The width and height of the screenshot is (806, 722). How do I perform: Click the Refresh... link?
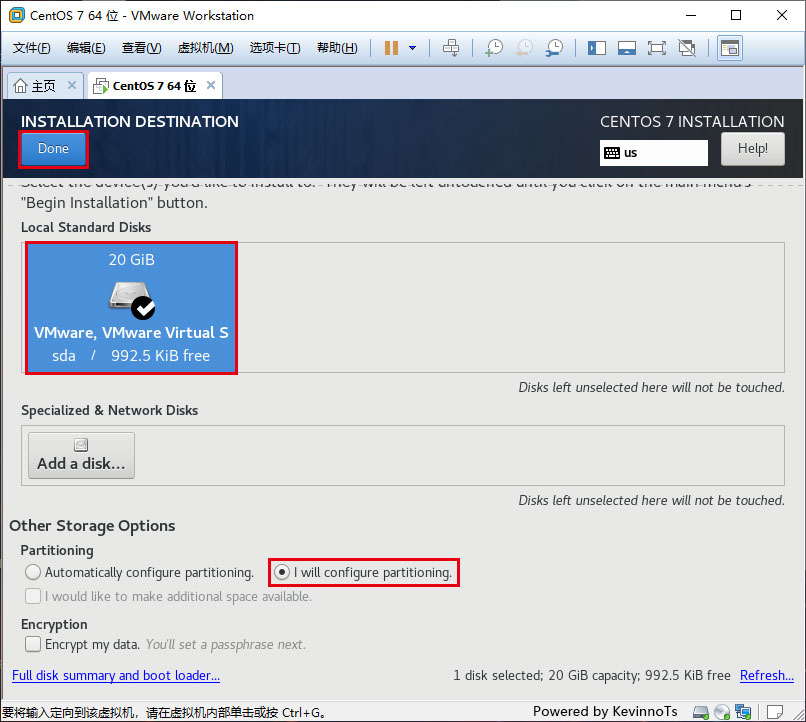click(x=766, y=675)
